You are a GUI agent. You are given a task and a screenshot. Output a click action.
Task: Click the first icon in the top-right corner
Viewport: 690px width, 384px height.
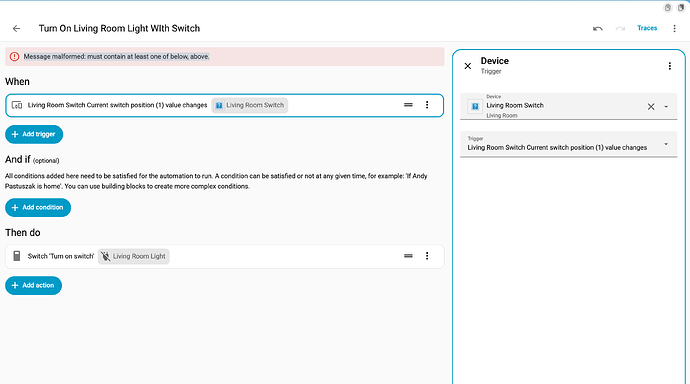click(668, 8)
